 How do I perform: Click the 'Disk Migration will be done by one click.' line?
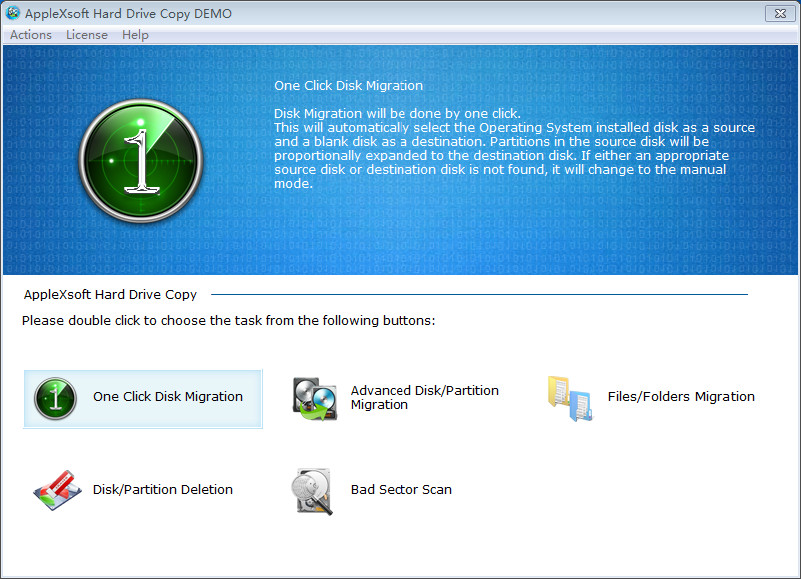[x=397, y=113]
